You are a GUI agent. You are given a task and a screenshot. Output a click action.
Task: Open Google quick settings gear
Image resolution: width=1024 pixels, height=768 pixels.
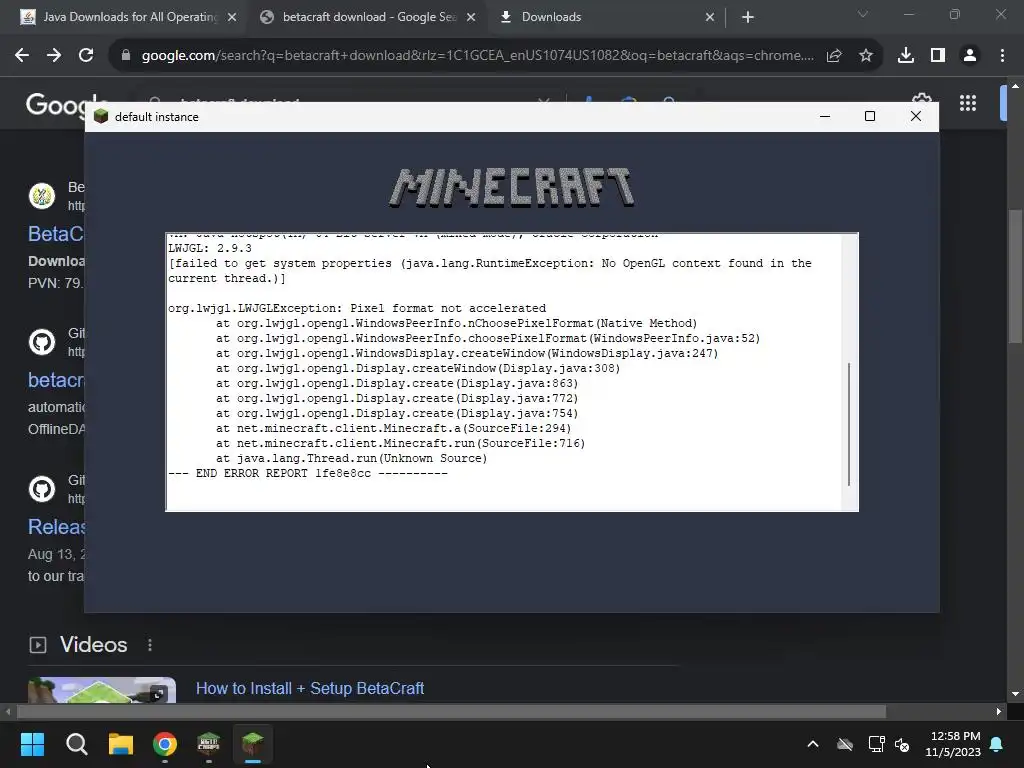(921, 97)
